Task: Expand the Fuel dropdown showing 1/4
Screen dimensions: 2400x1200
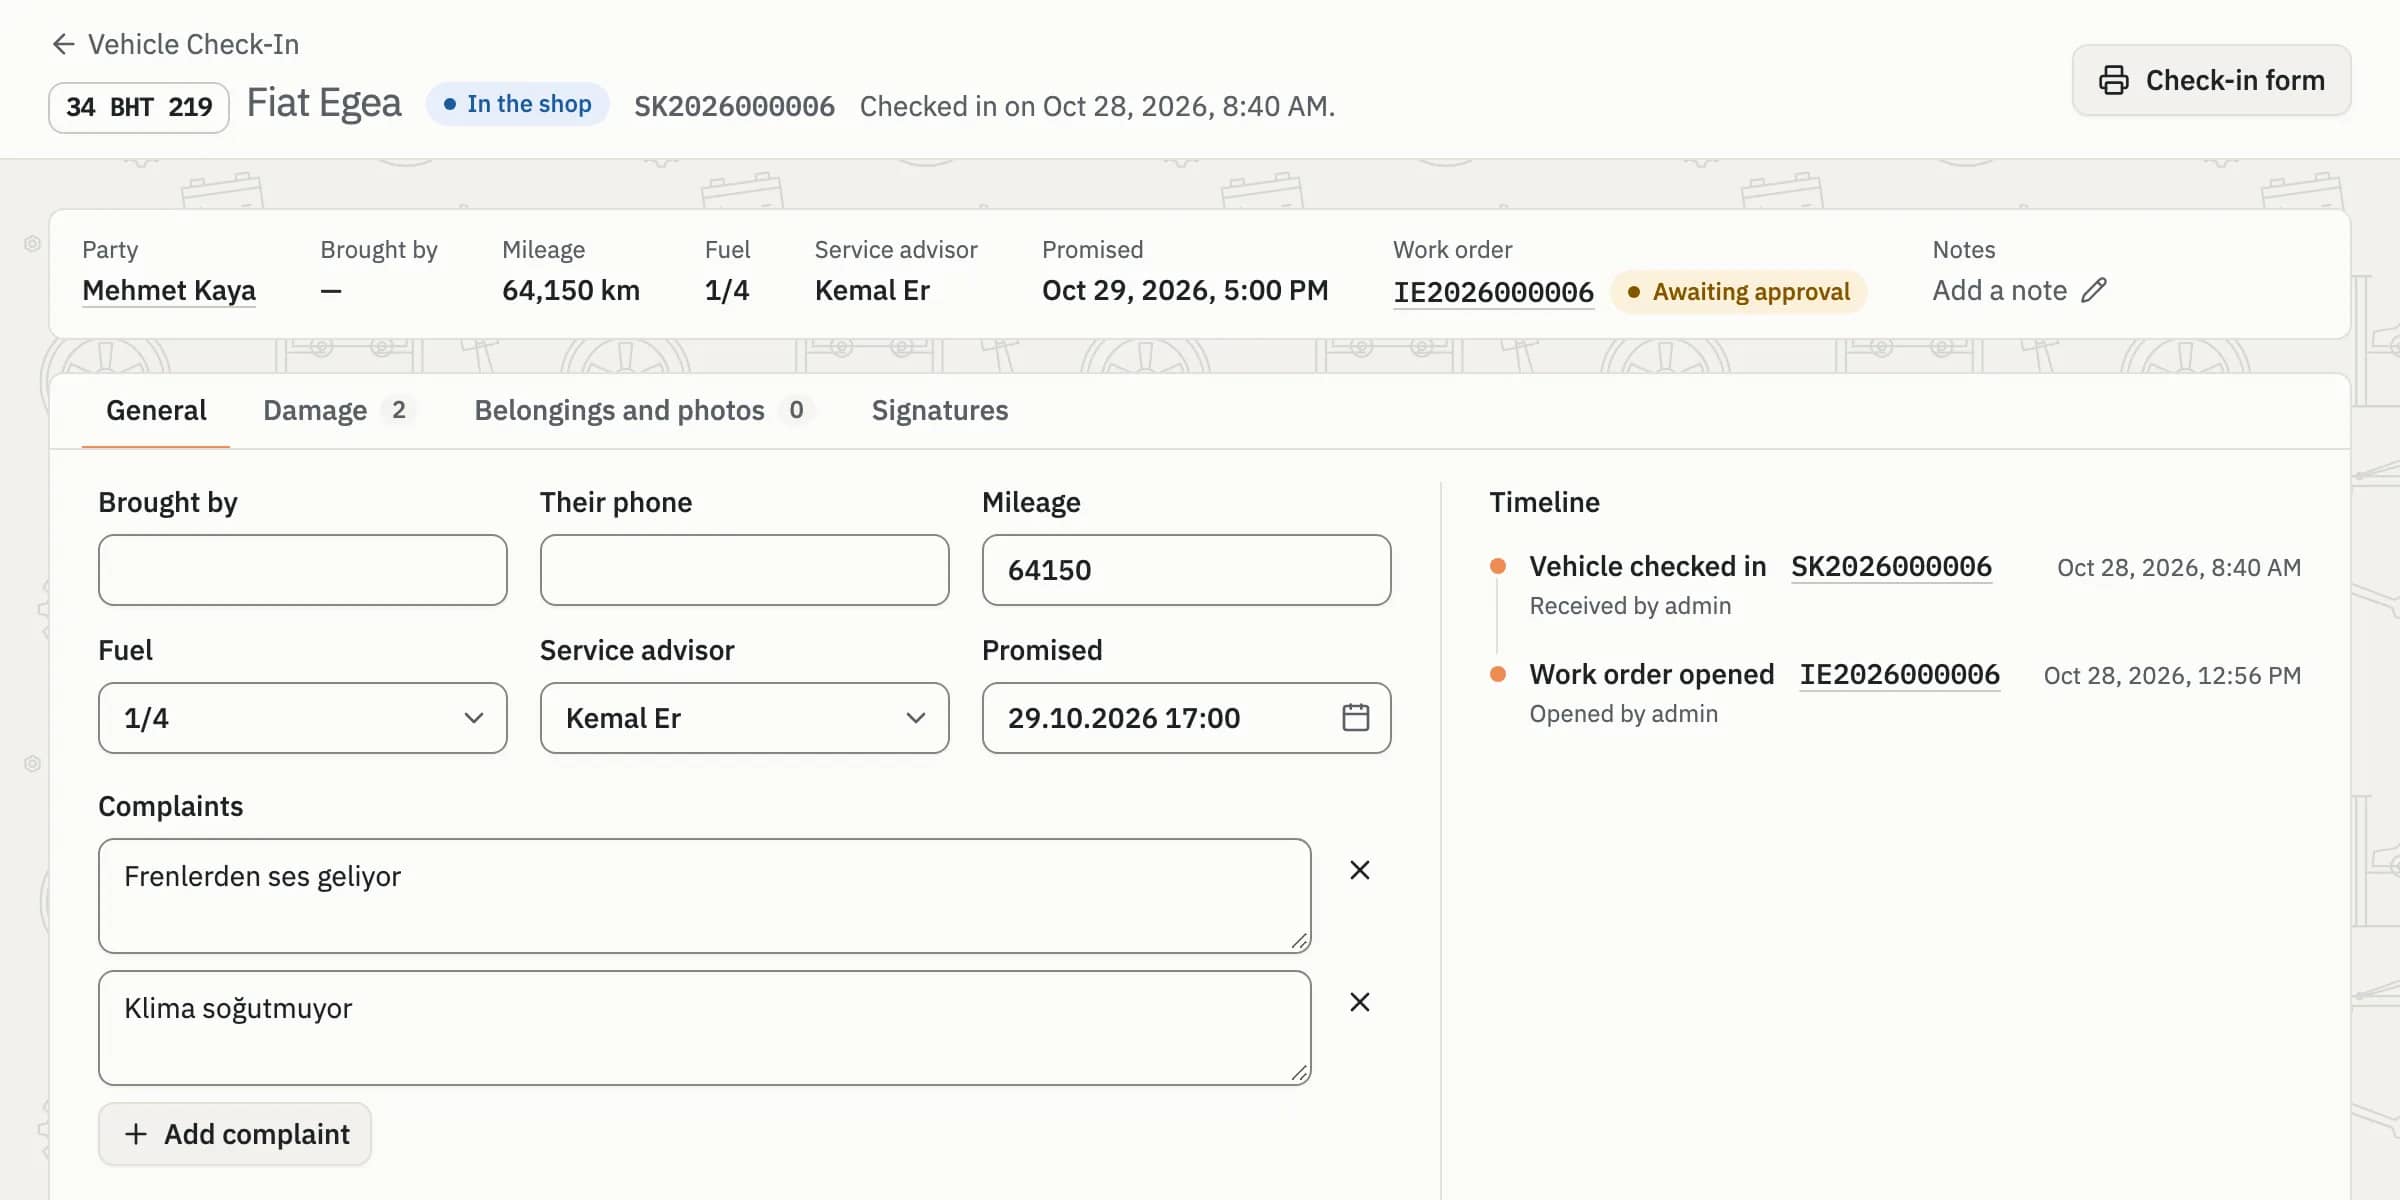Action: click(303, 718)
